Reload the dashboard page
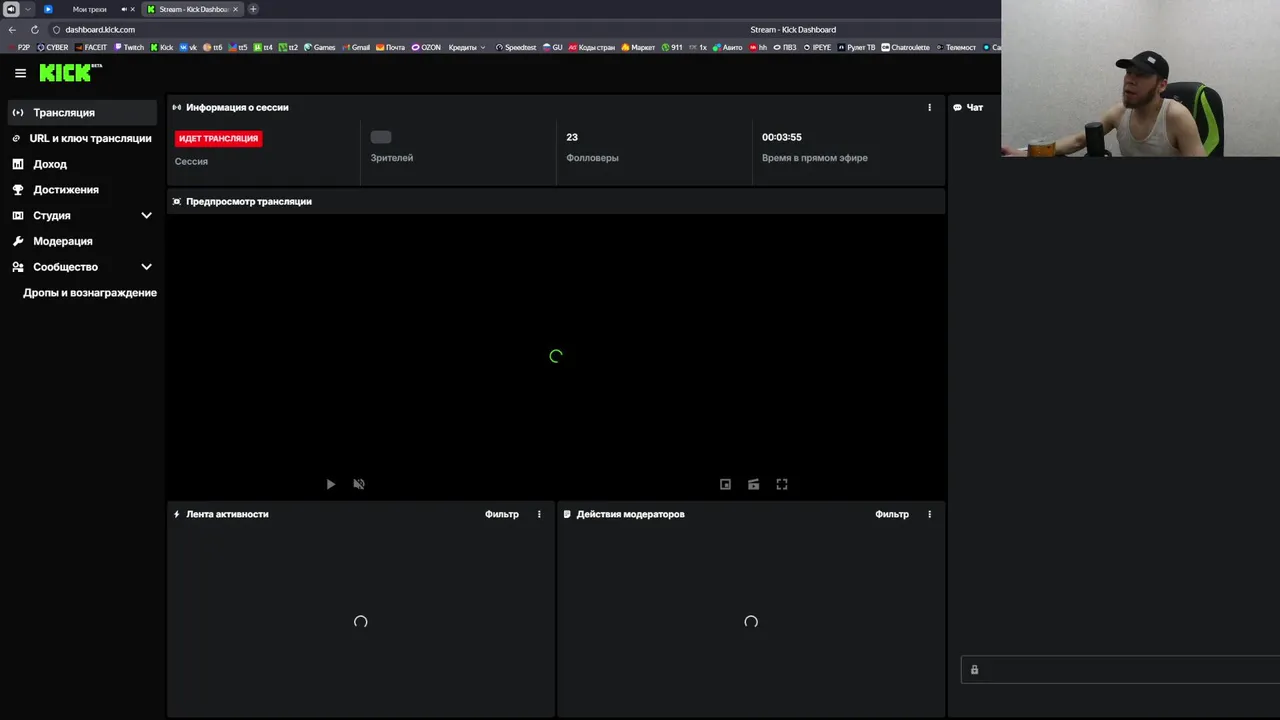 coord(35,30)
